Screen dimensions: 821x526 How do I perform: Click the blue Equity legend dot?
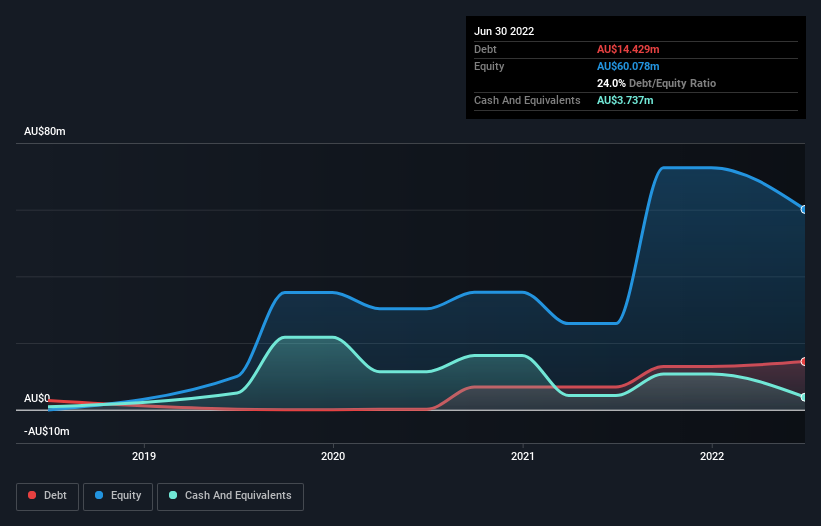pyautogui.click(x=99, y=495)
